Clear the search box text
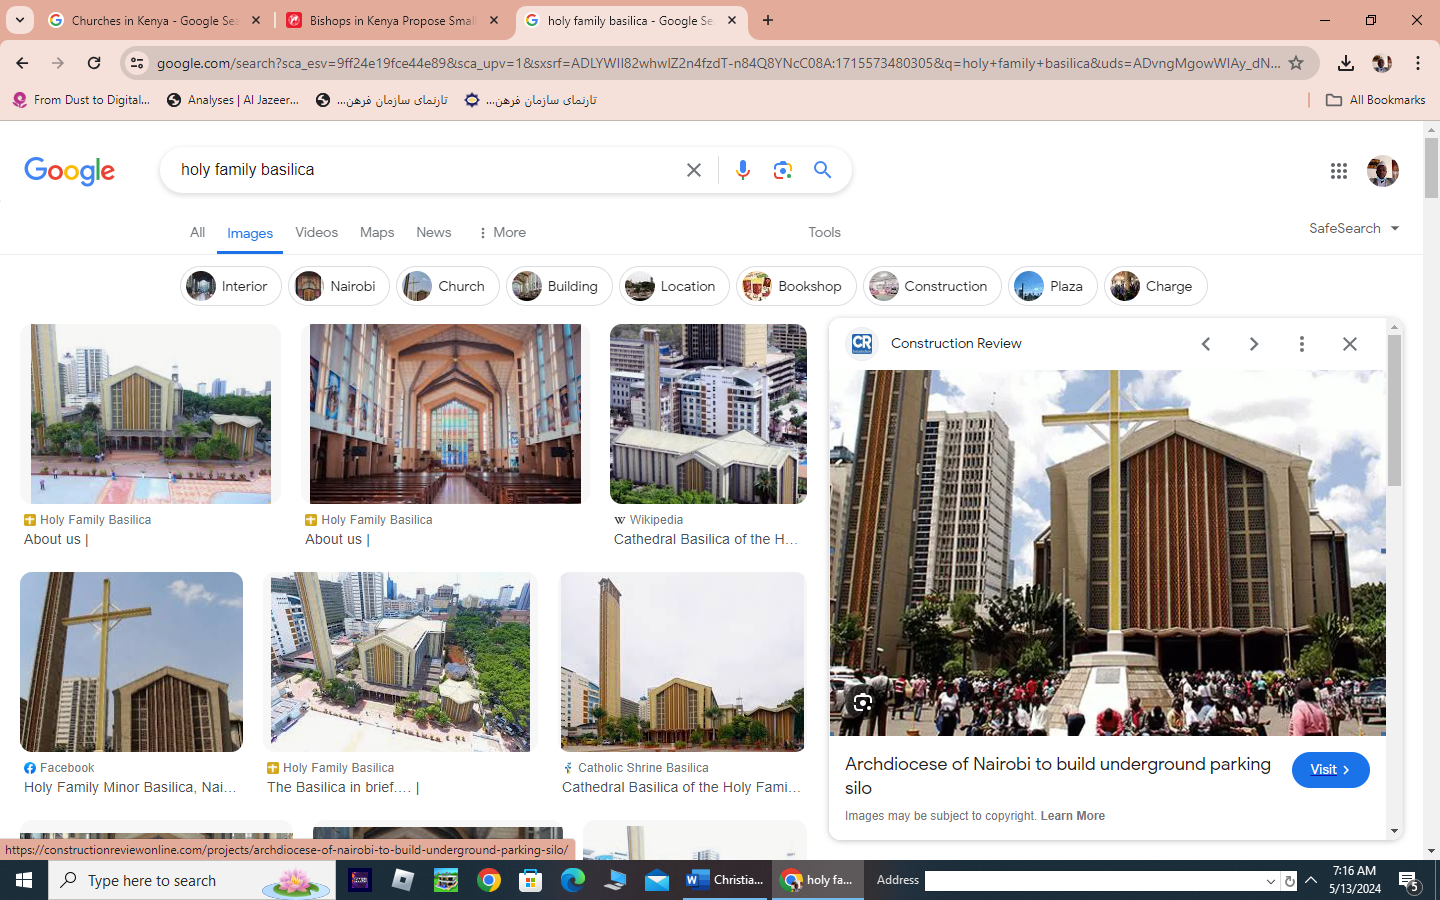Viewport: 1440px width, 900px height. (x=694, y=170)
